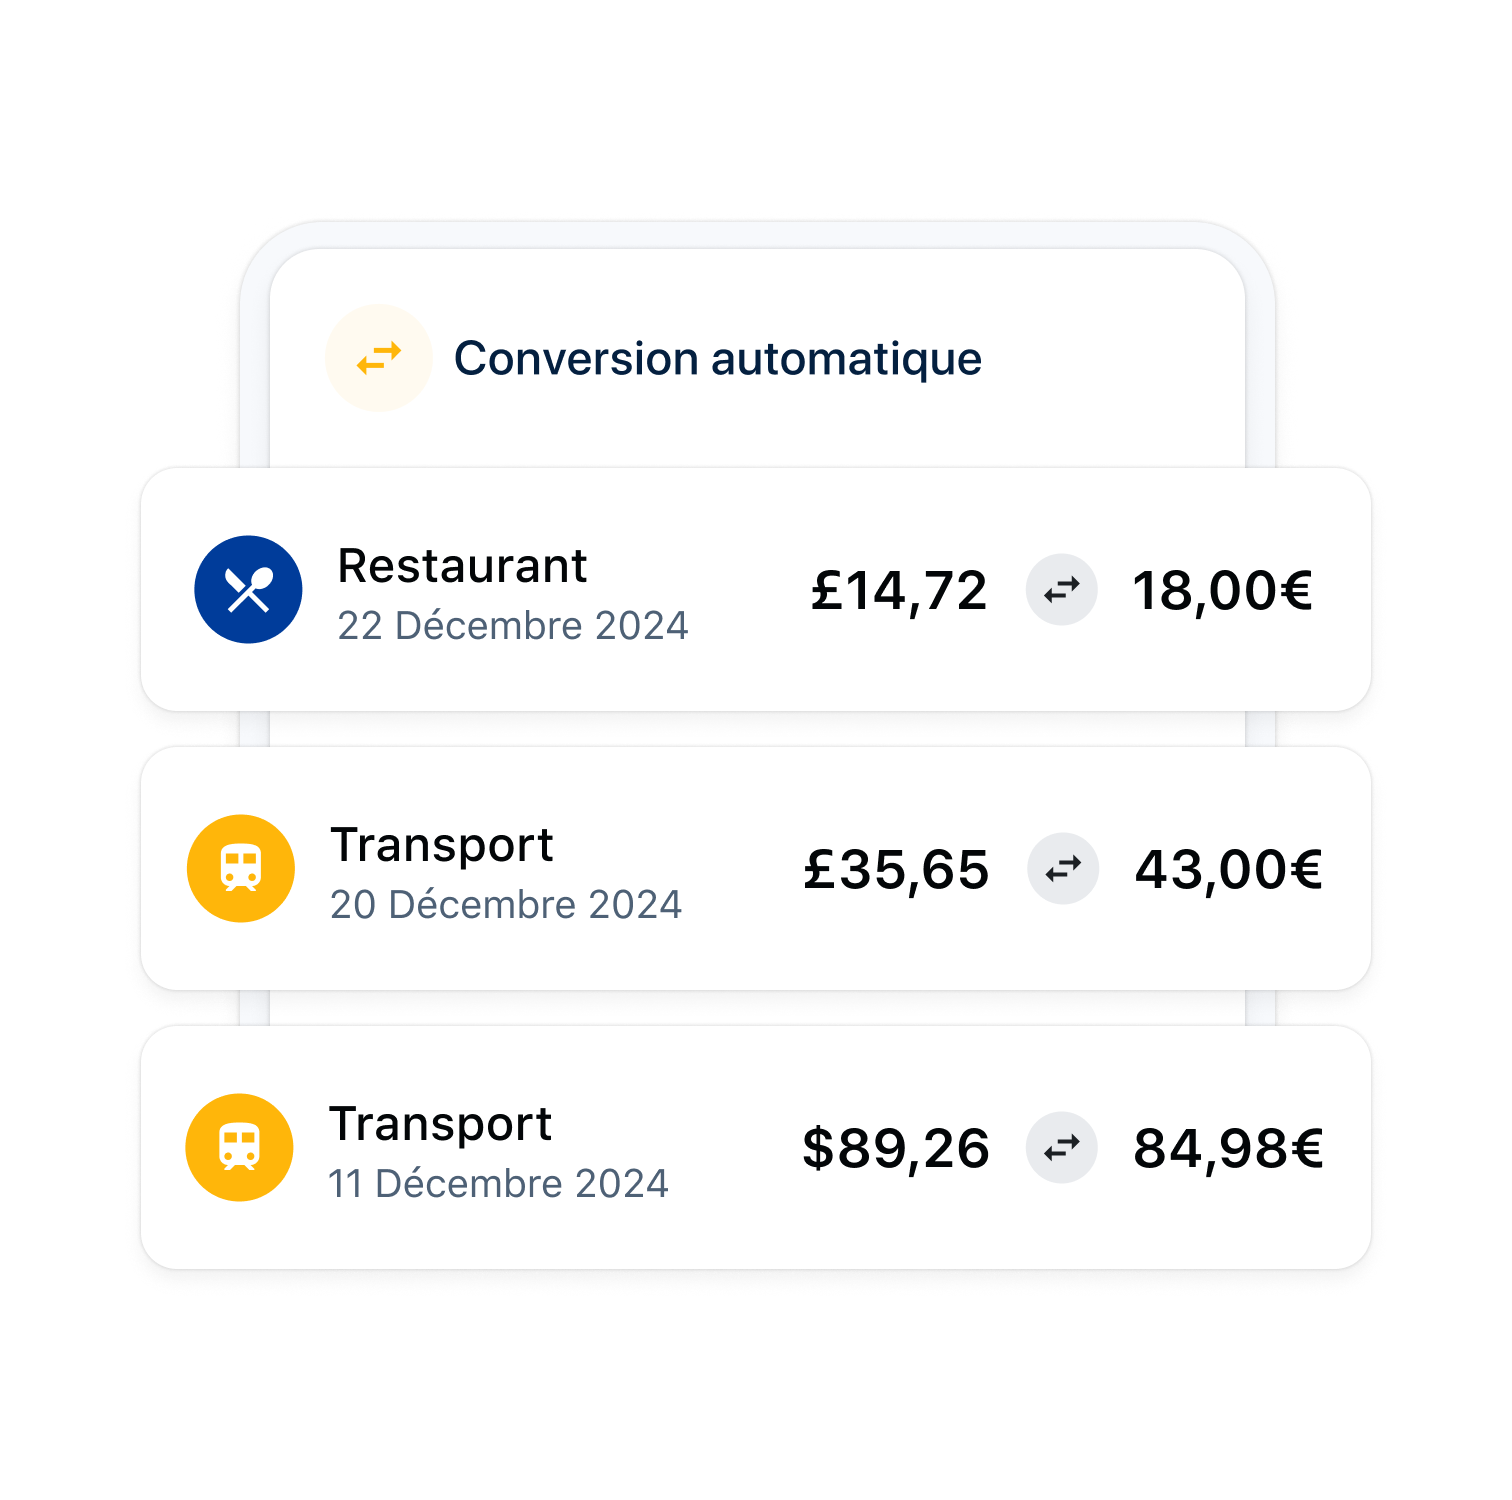Click the 84,98€ converted amount
1512x1500 pixels.
click(x=1229, y=1149)
